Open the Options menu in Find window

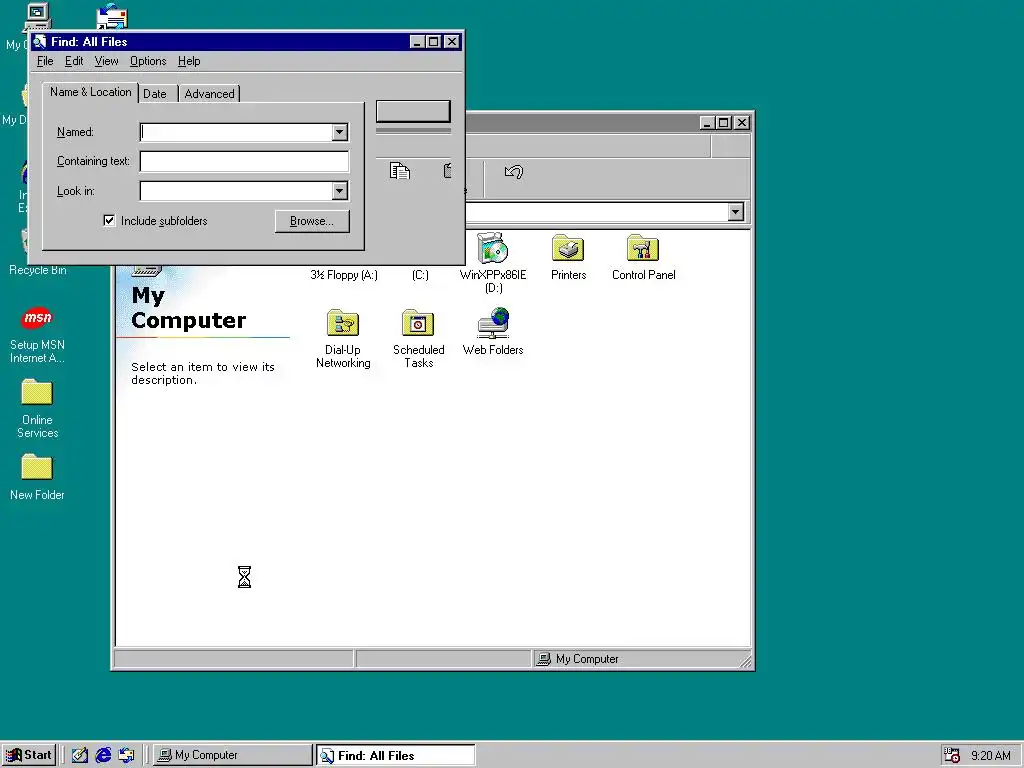(148, 61)
